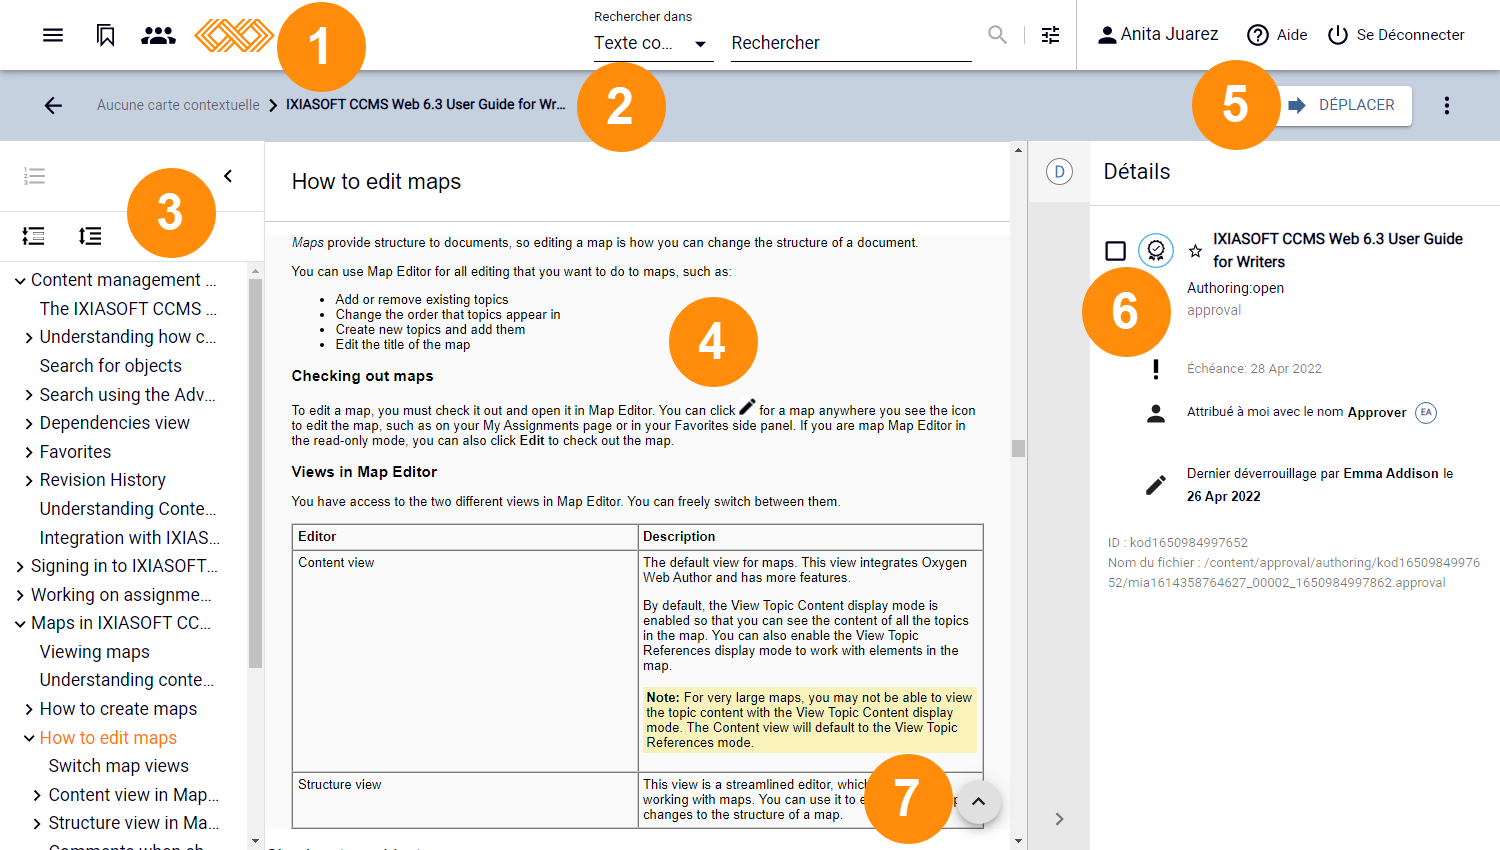This screenshot has height=850, width=1500.
Task: Click the IXIASOFT orange logo
Action: 233,35
